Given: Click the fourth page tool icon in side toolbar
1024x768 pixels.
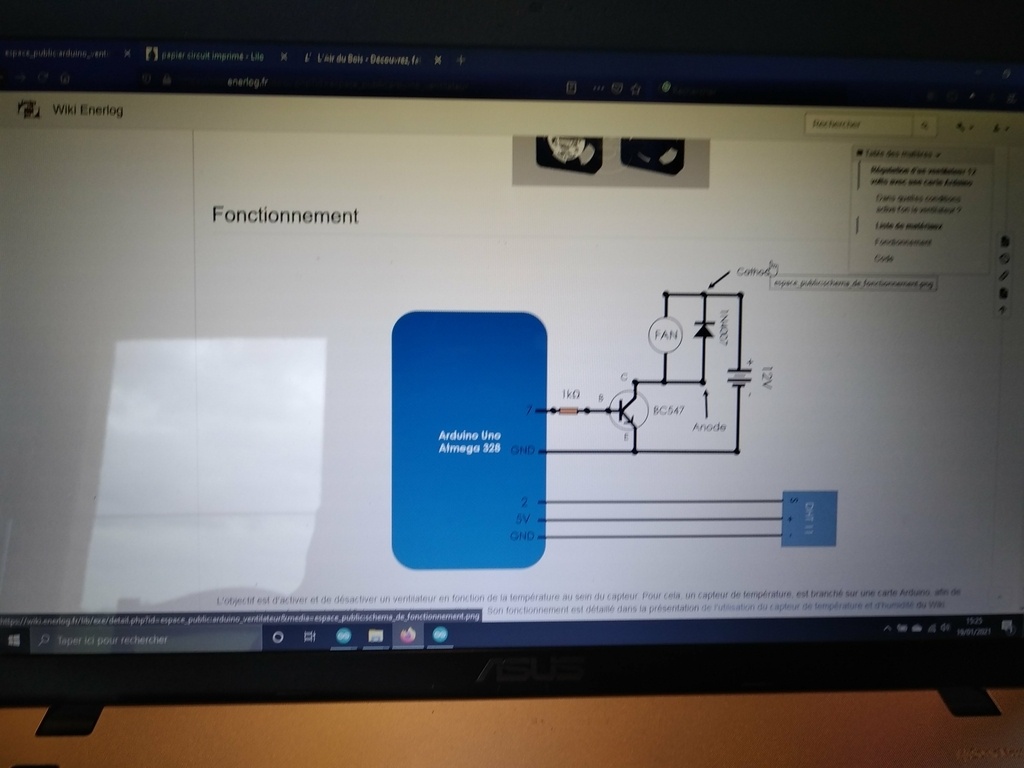Looking at the screenshot, I should pos(1004,294).
